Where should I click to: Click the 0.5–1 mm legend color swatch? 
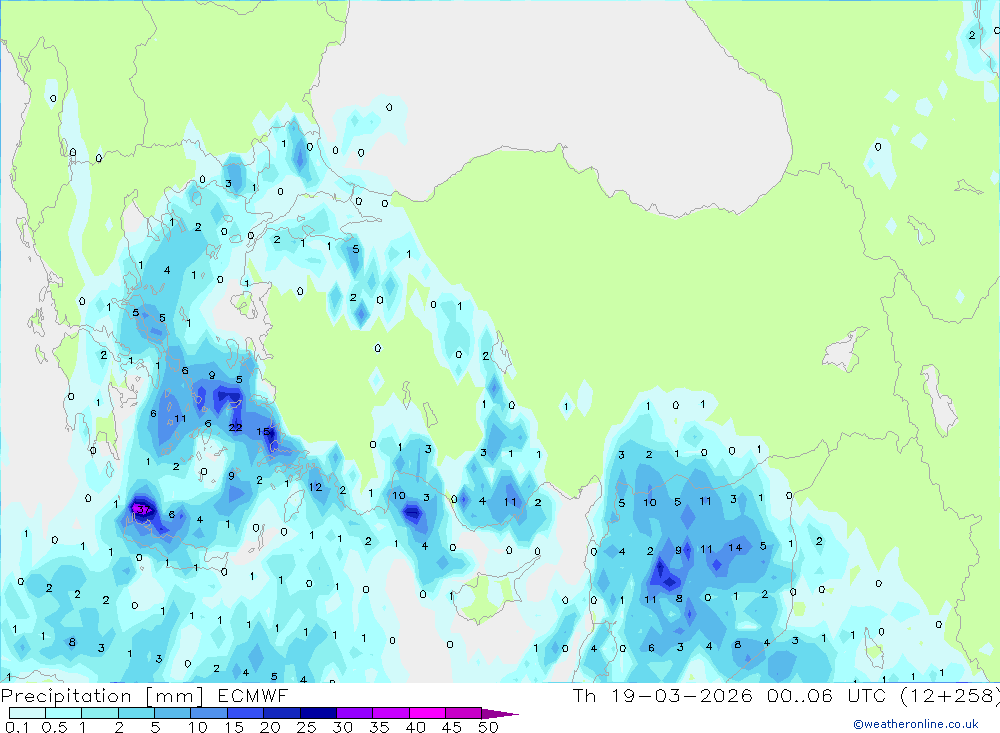[64, 713]
